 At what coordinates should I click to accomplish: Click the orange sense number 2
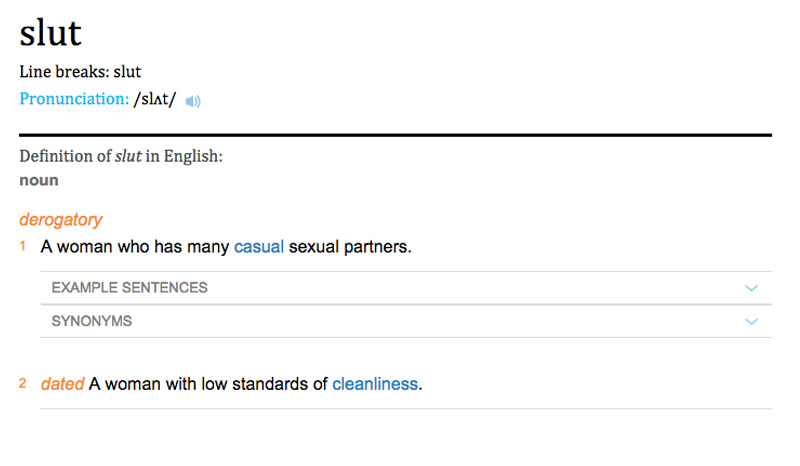point(23,383)
